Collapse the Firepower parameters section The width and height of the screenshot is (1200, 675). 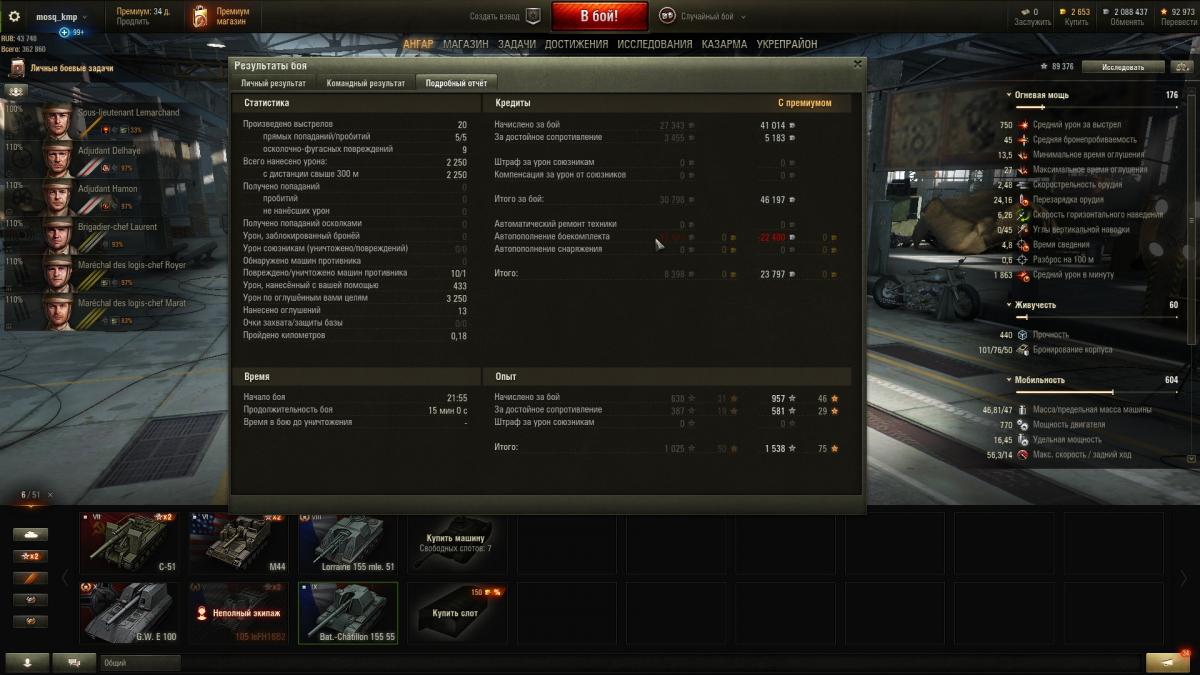pos(1009,95)
